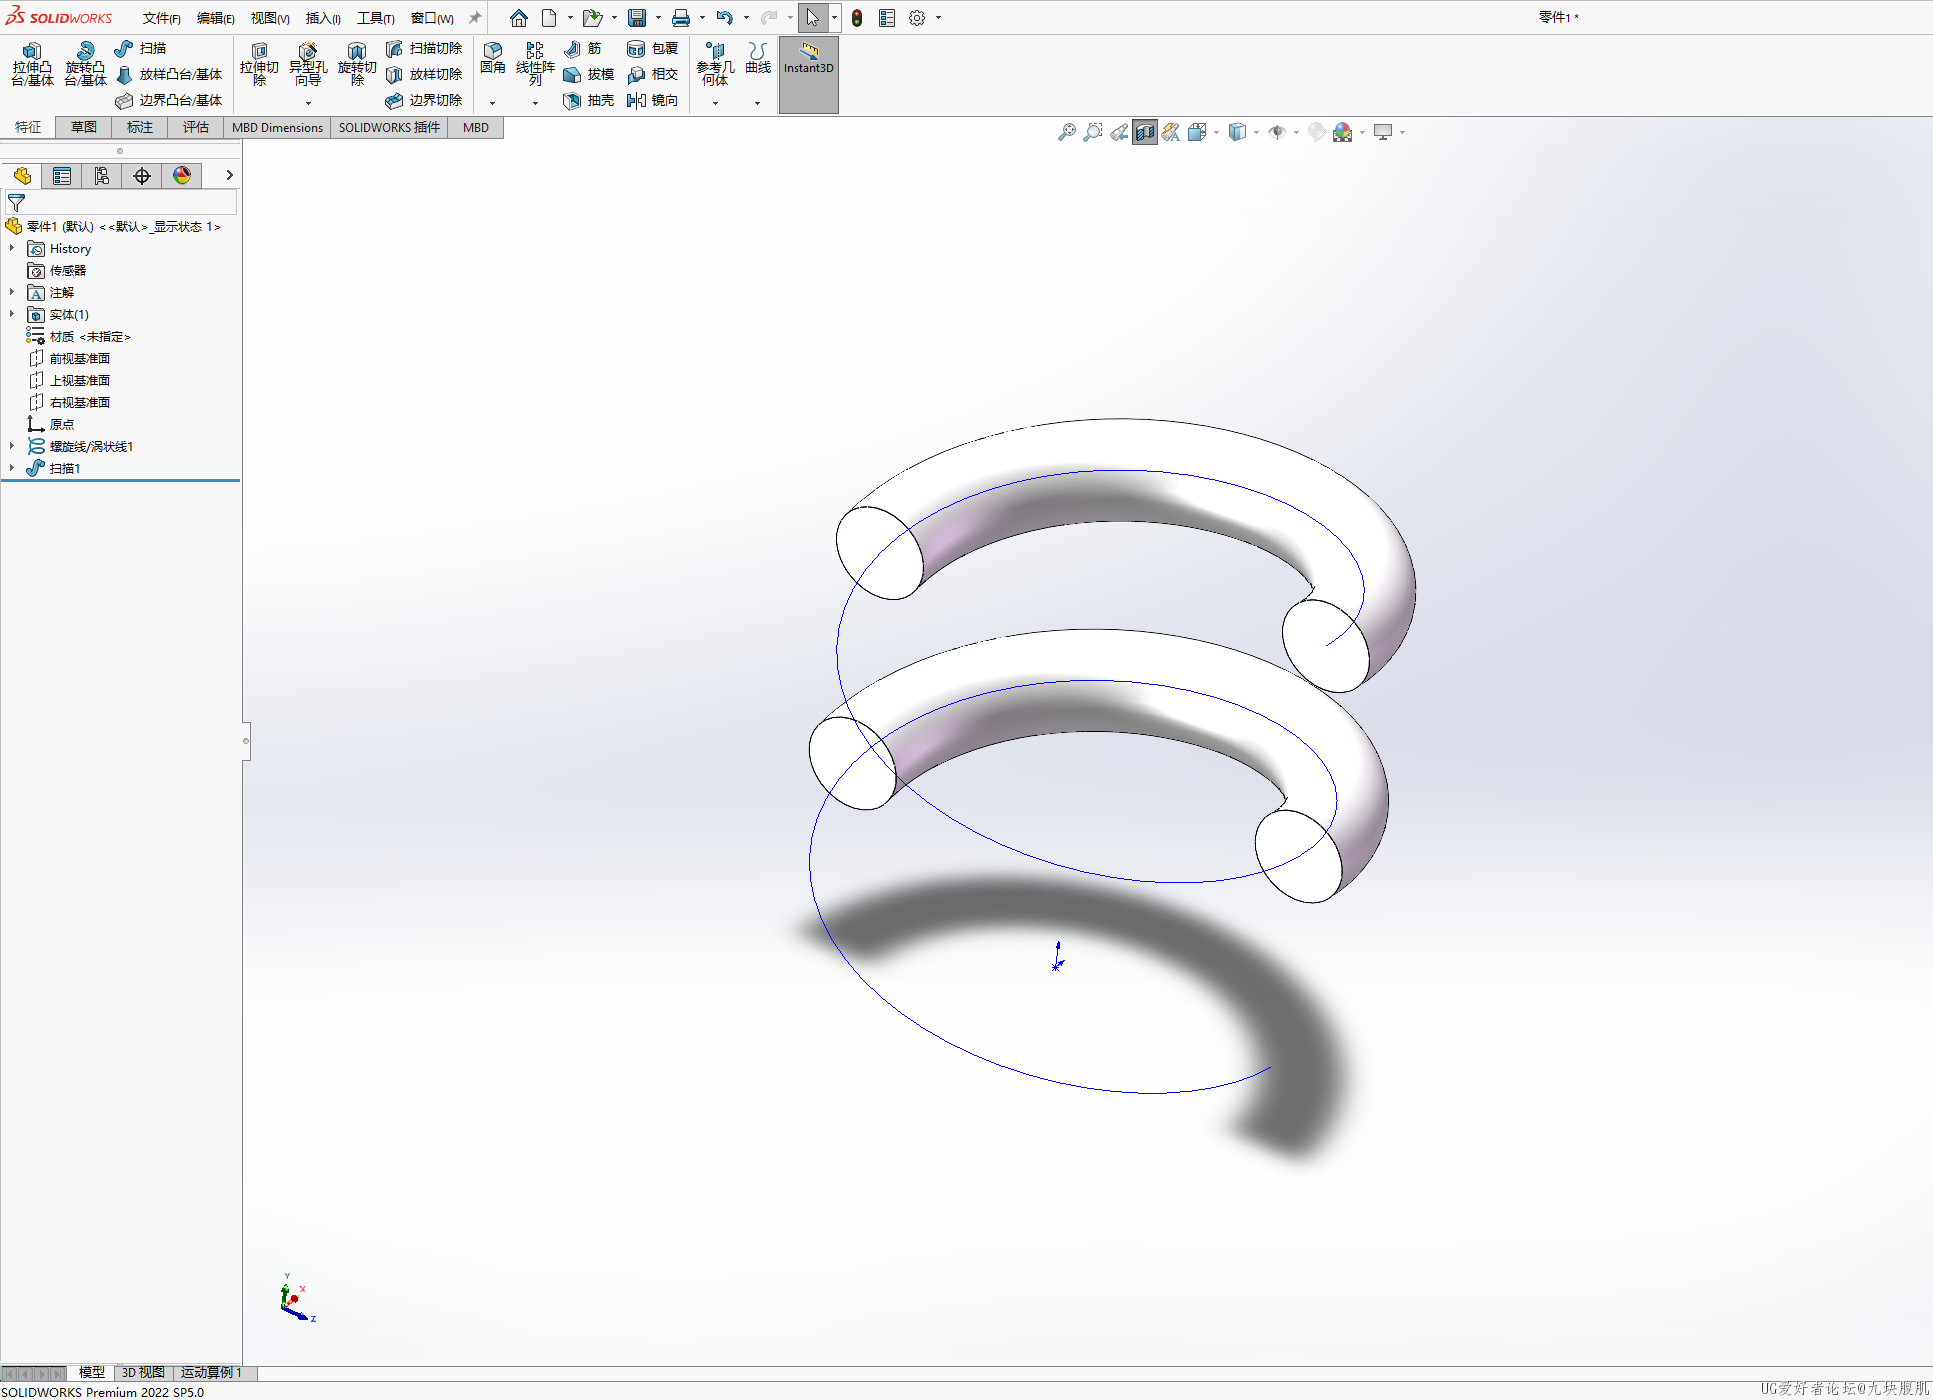Select the 拔模 draft tool

click(x=588, y=74)
